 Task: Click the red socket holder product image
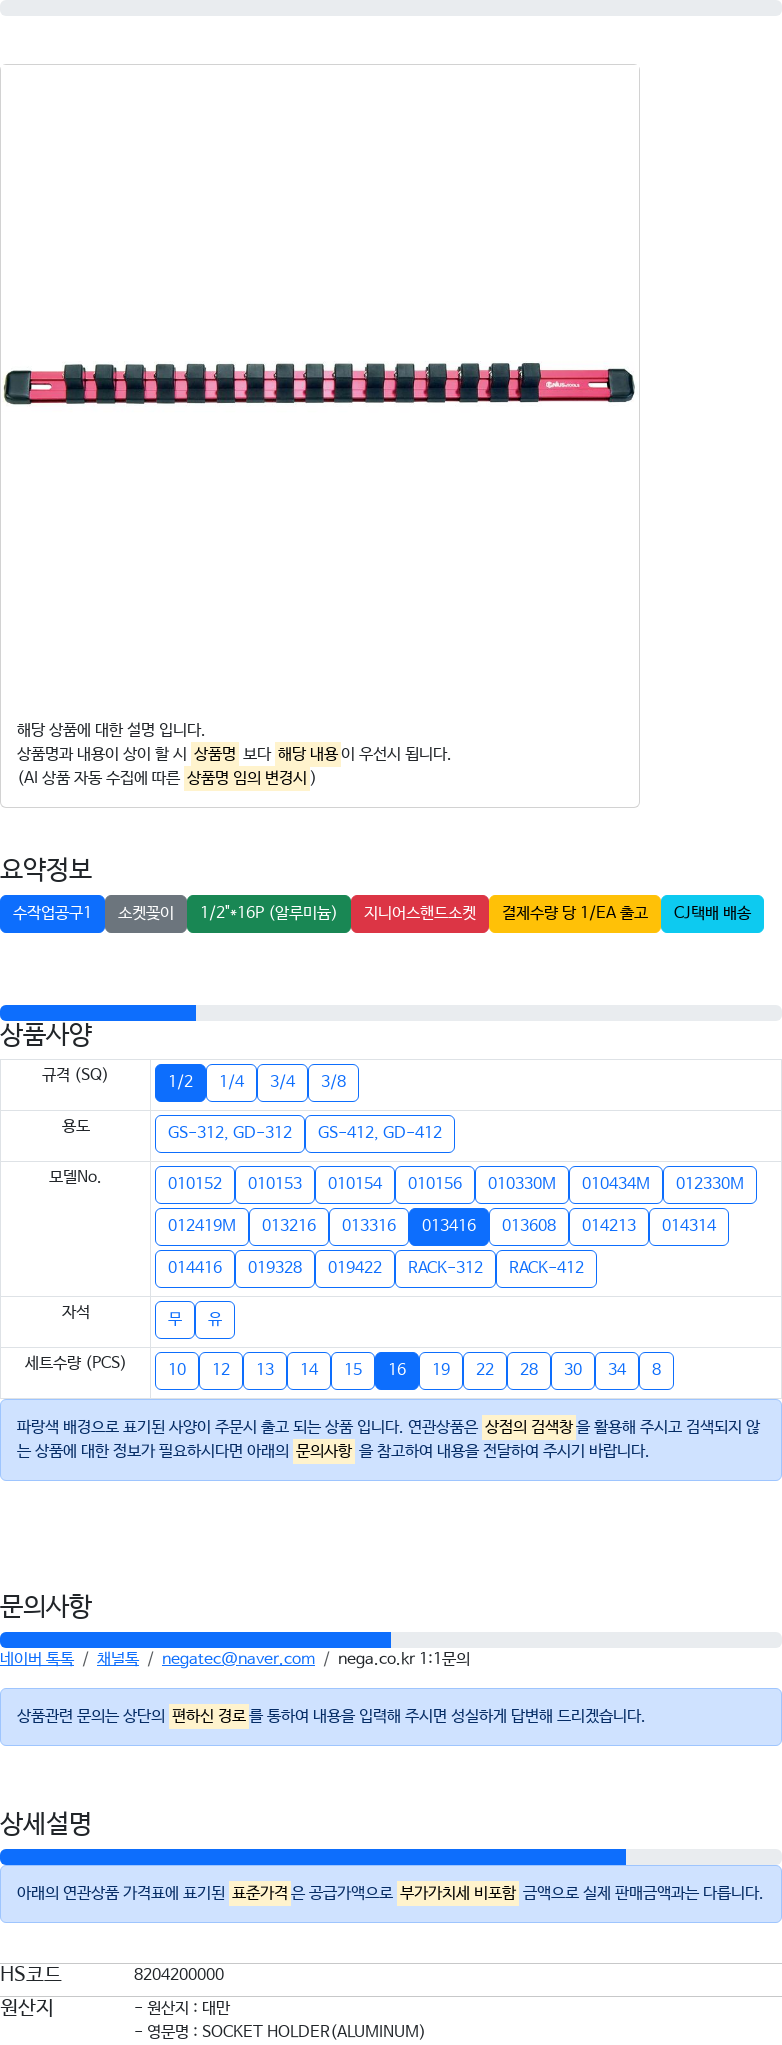point(319,385)
